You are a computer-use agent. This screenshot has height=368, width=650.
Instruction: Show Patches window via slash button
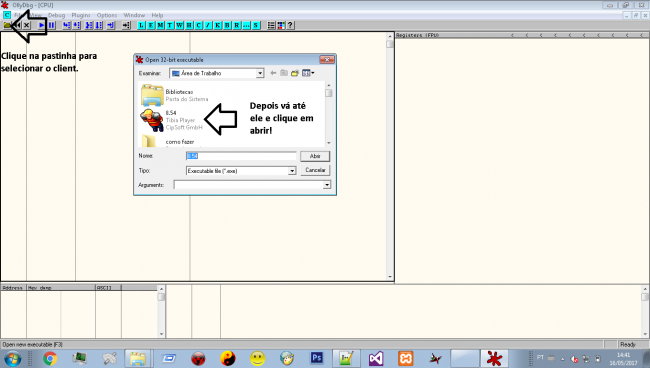click(x=208, y=25)
